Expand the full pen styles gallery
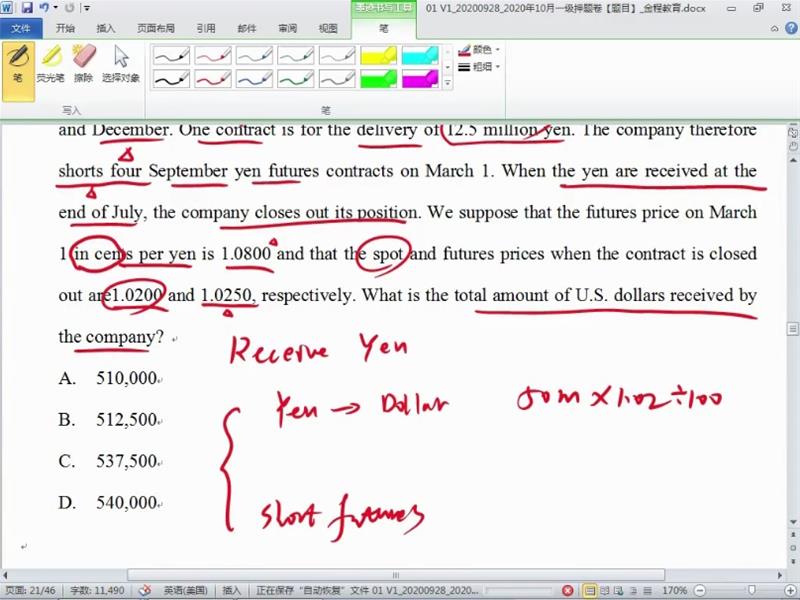The height and width of the screenshot is (600, 800). (x=447, y=83)
